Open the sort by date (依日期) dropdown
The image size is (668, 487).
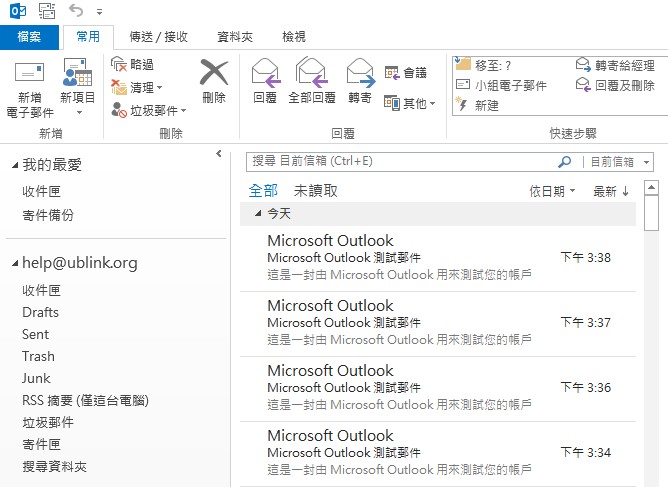pyautogui.click(x=552, y=191)
